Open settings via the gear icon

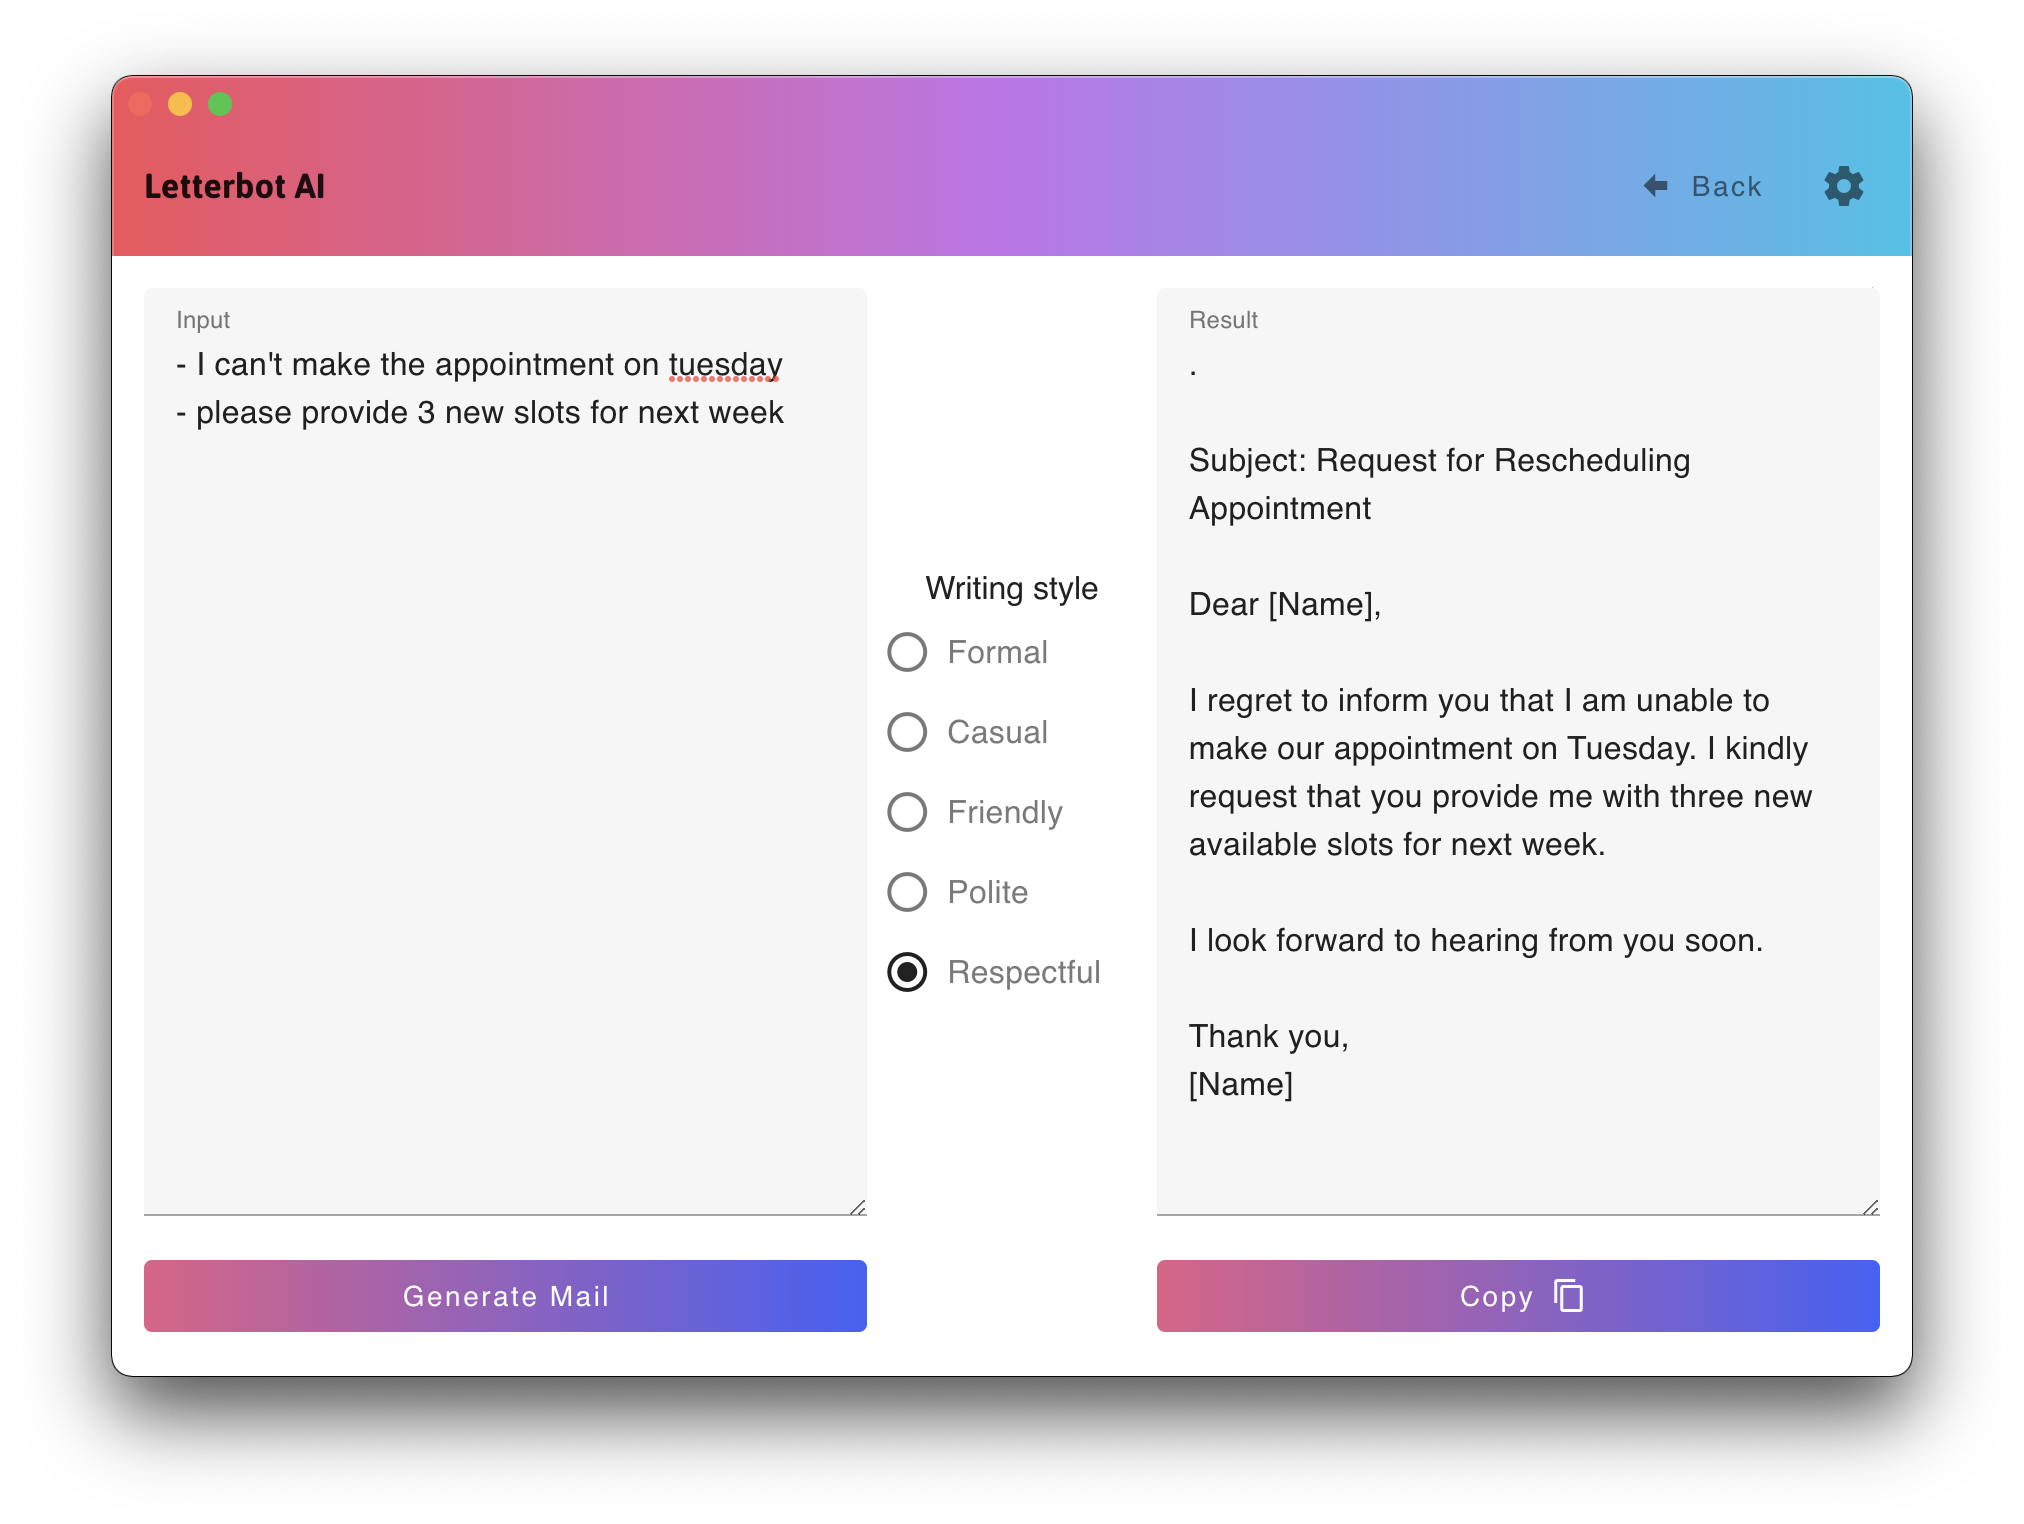1843,186
